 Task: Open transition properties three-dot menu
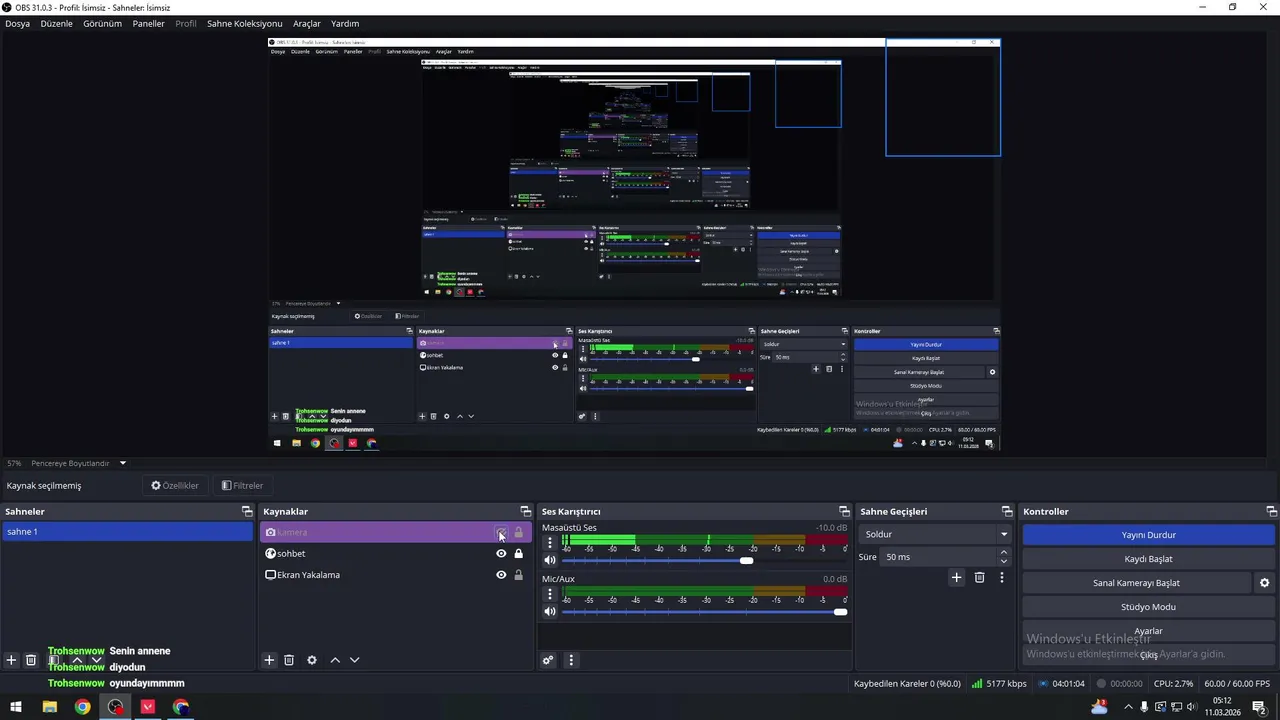coord(1001,577)
